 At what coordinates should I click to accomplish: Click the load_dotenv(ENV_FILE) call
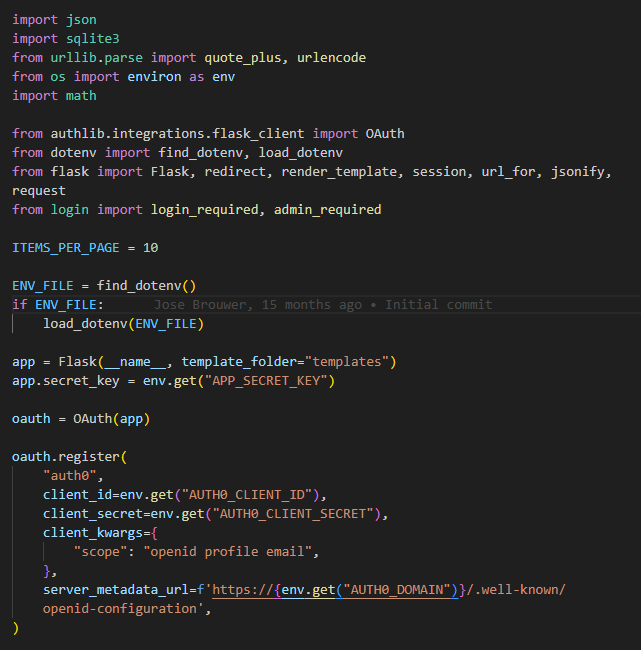(123, 323)
